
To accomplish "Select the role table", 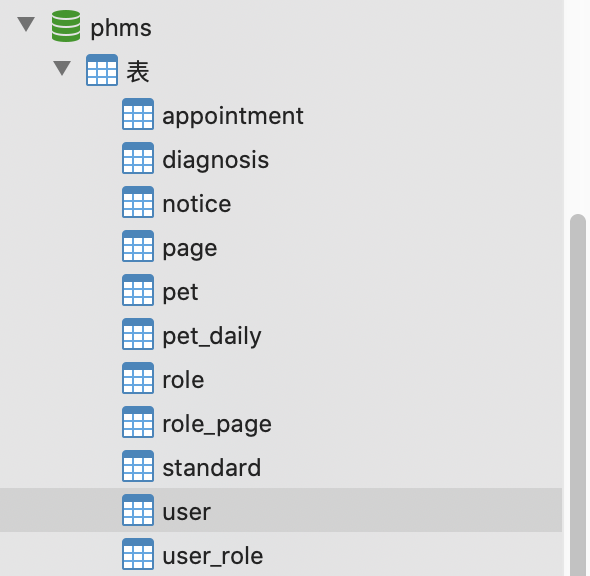I will (281, 378).
